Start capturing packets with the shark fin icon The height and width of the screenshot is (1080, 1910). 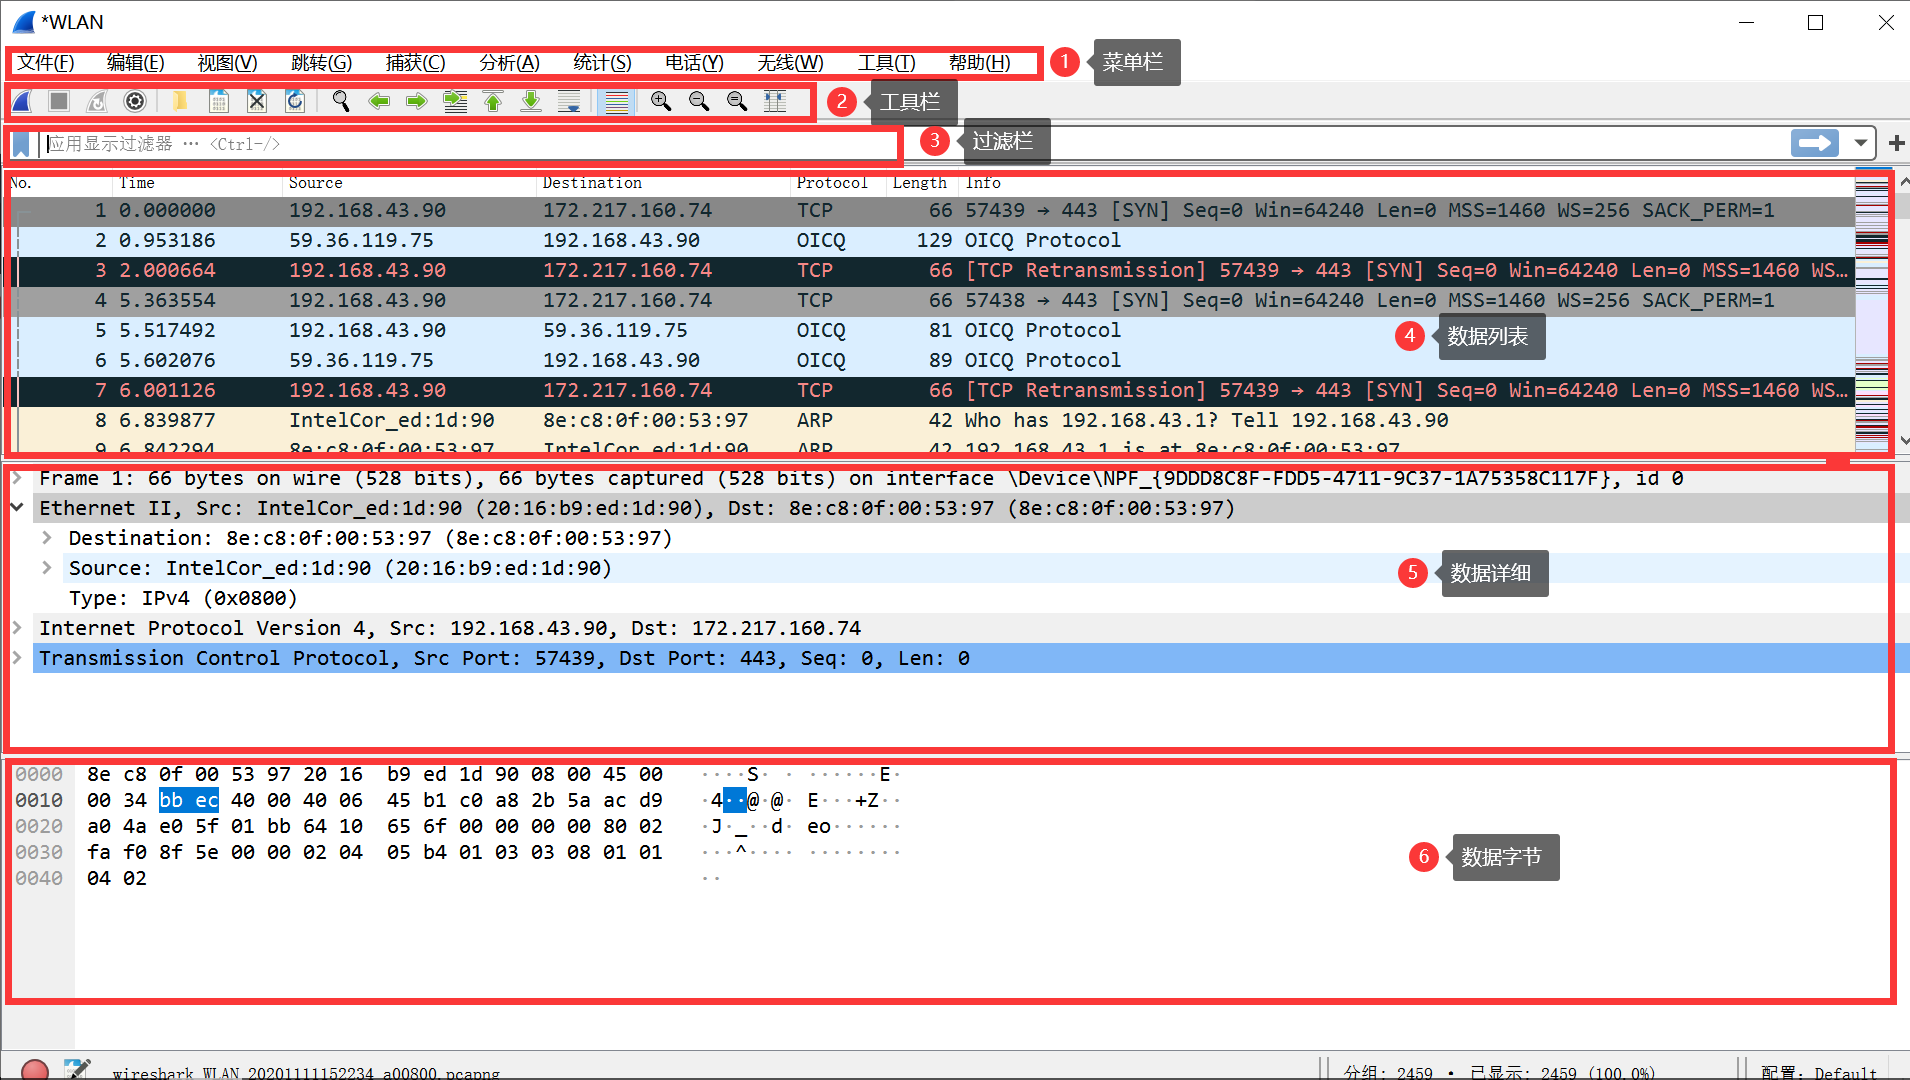23,101
